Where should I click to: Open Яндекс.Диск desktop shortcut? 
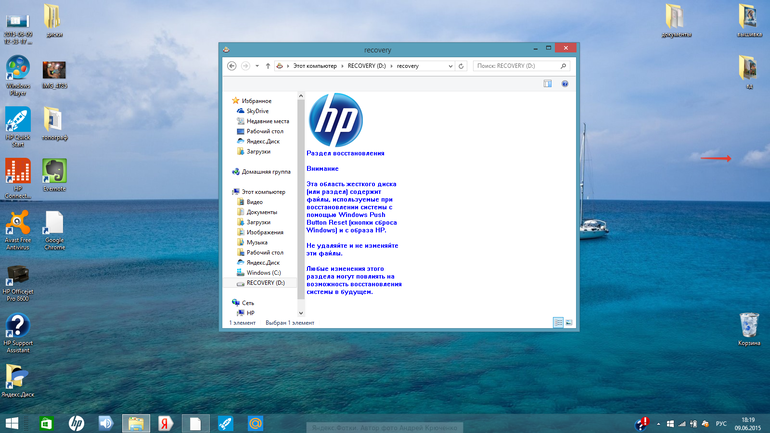click(x=18, y=380)
